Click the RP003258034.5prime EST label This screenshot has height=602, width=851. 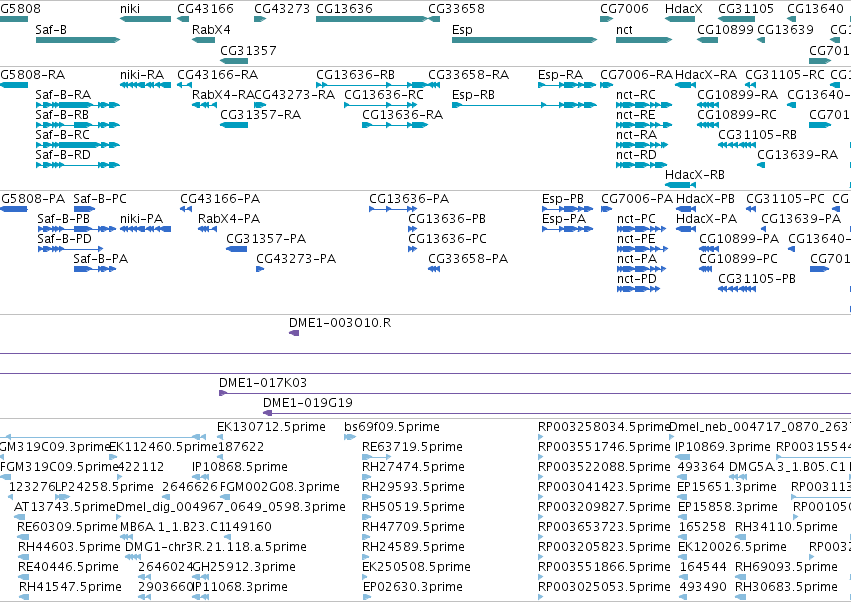click(604, 427)
